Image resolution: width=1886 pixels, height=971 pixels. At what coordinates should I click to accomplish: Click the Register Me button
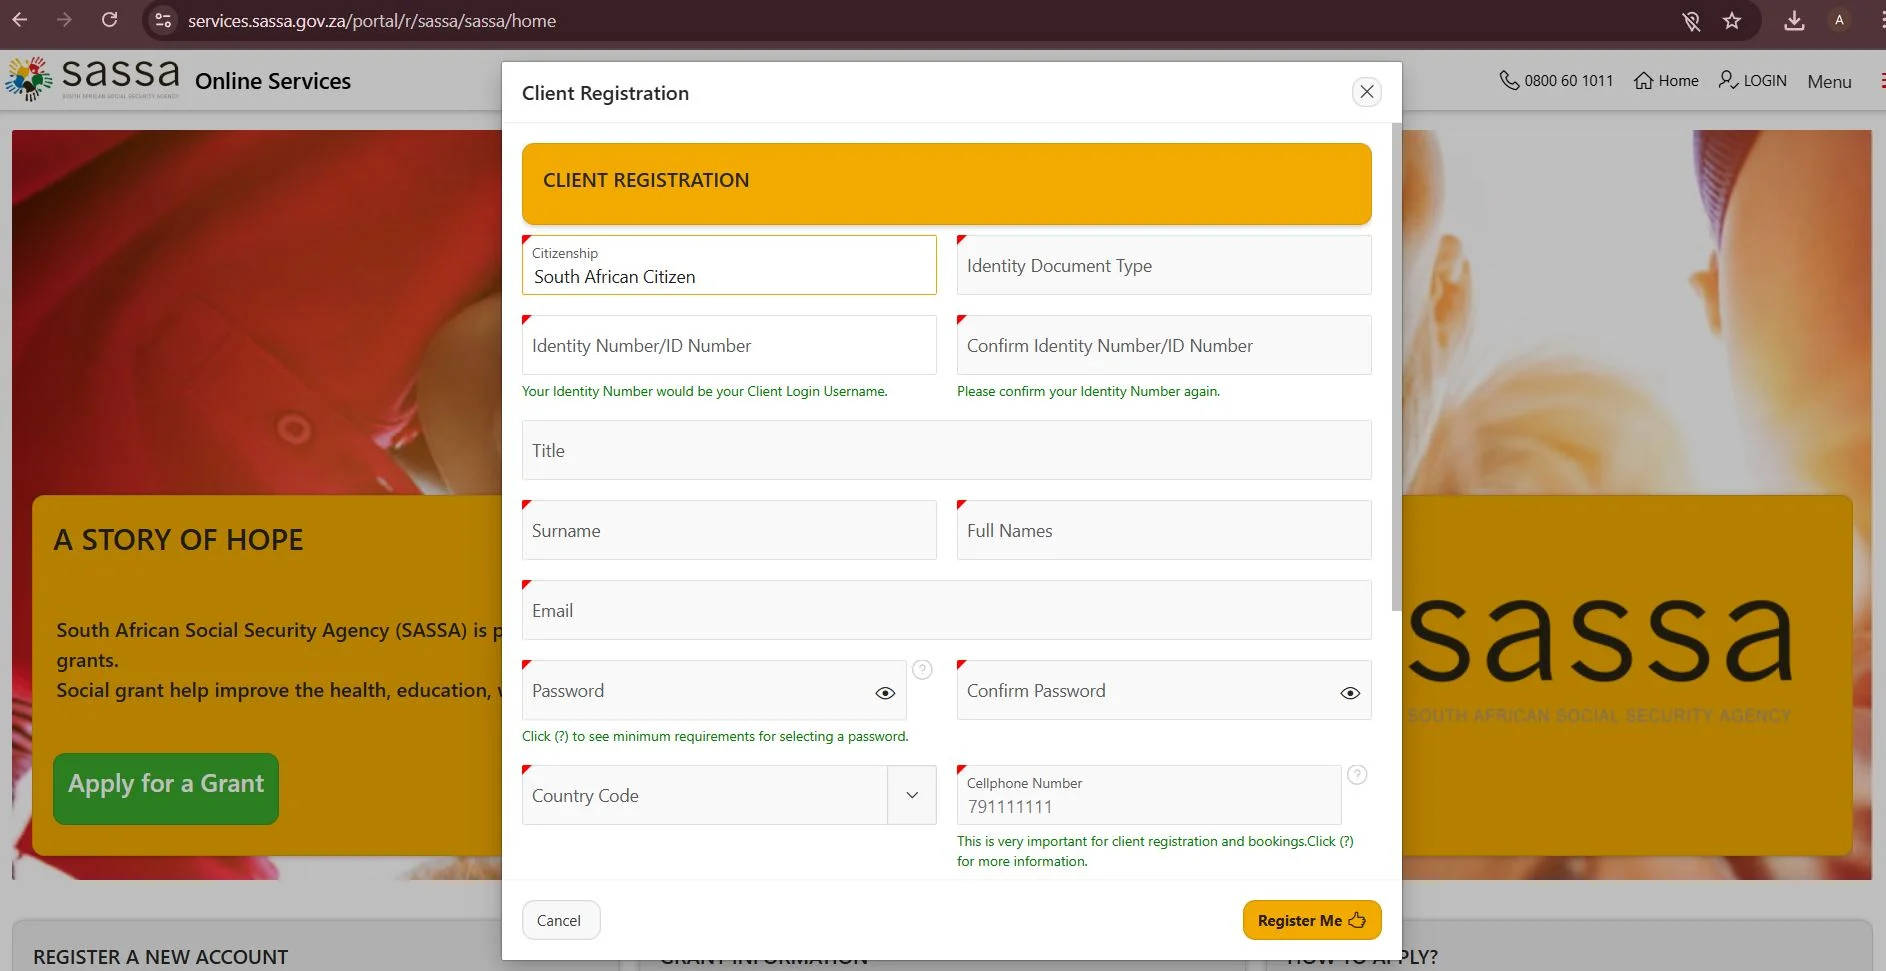1311,920
